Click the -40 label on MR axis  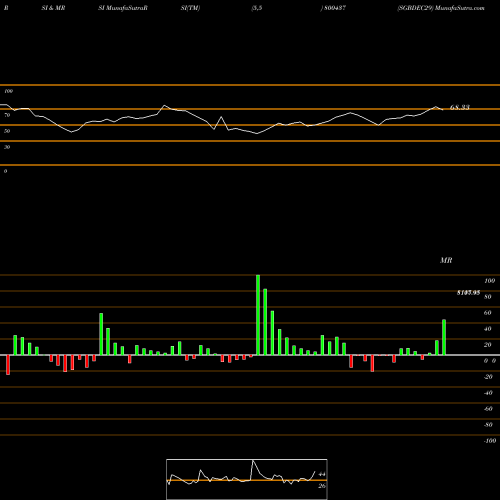pos(488,393)
